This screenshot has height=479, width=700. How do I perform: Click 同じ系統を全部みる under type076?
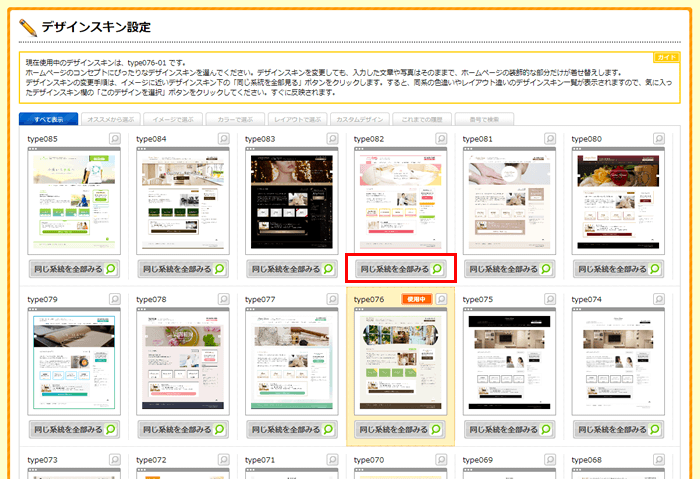400,429
